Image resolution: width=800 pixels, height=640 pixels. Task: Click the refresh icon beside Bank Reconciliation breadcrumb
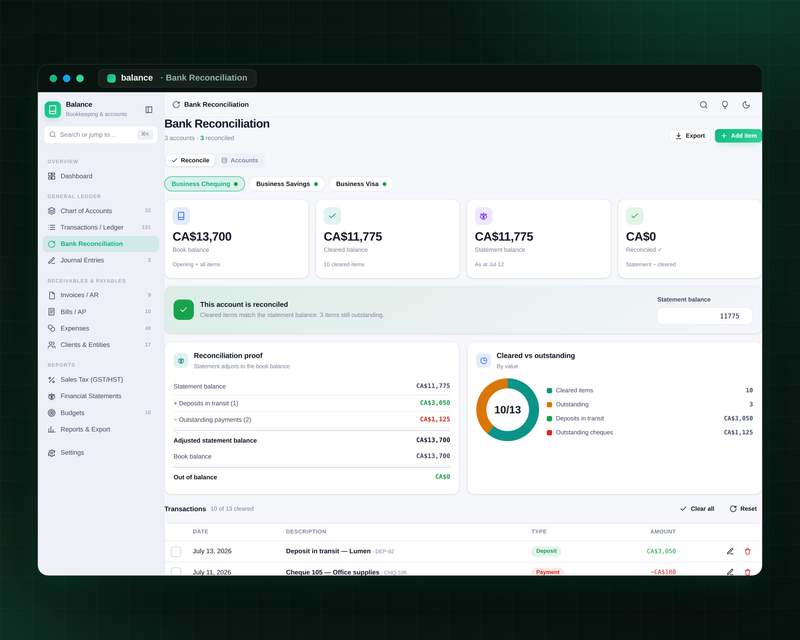coord(176,105)
